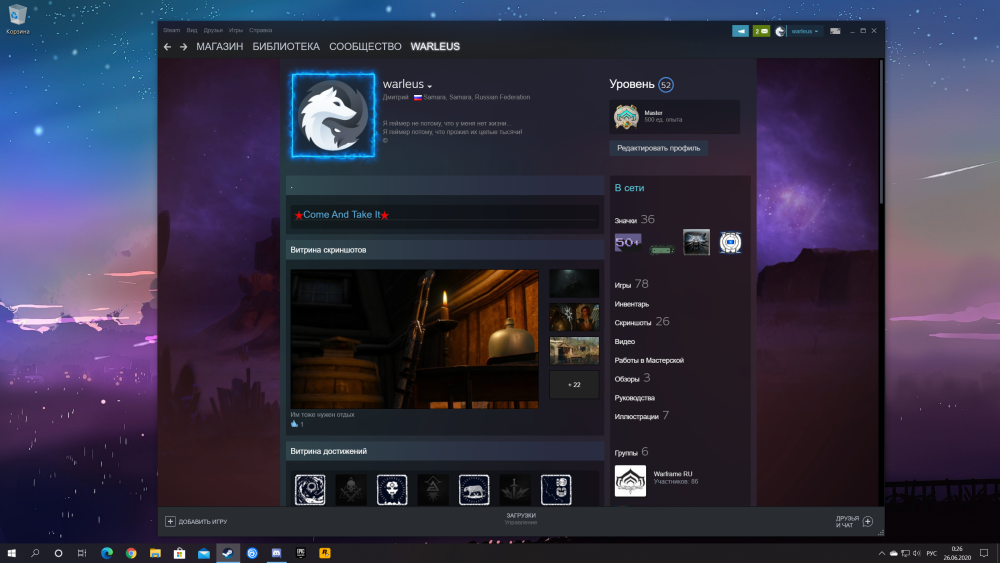The image size is (1000, 563).
Task: Click the +22 more screenshots tile
Action: pyautogui.click(x=574, y=384)
